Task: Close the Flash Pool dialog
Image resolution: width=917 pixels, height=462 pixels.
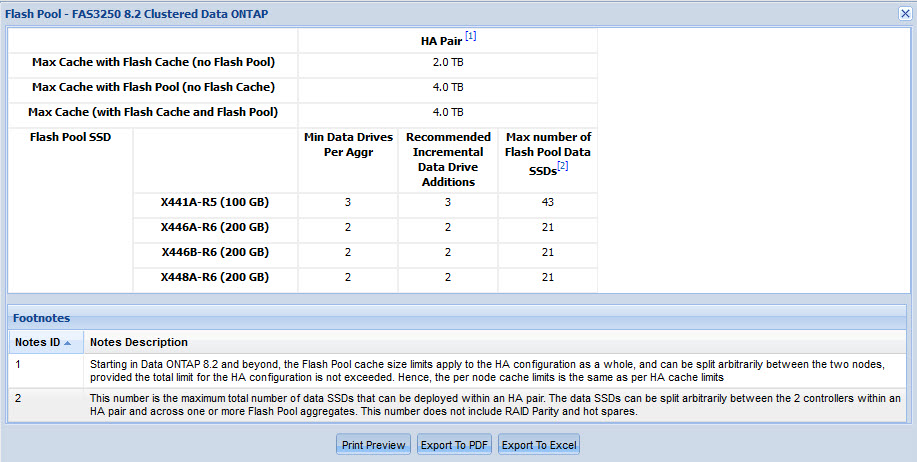Action: 905,14
